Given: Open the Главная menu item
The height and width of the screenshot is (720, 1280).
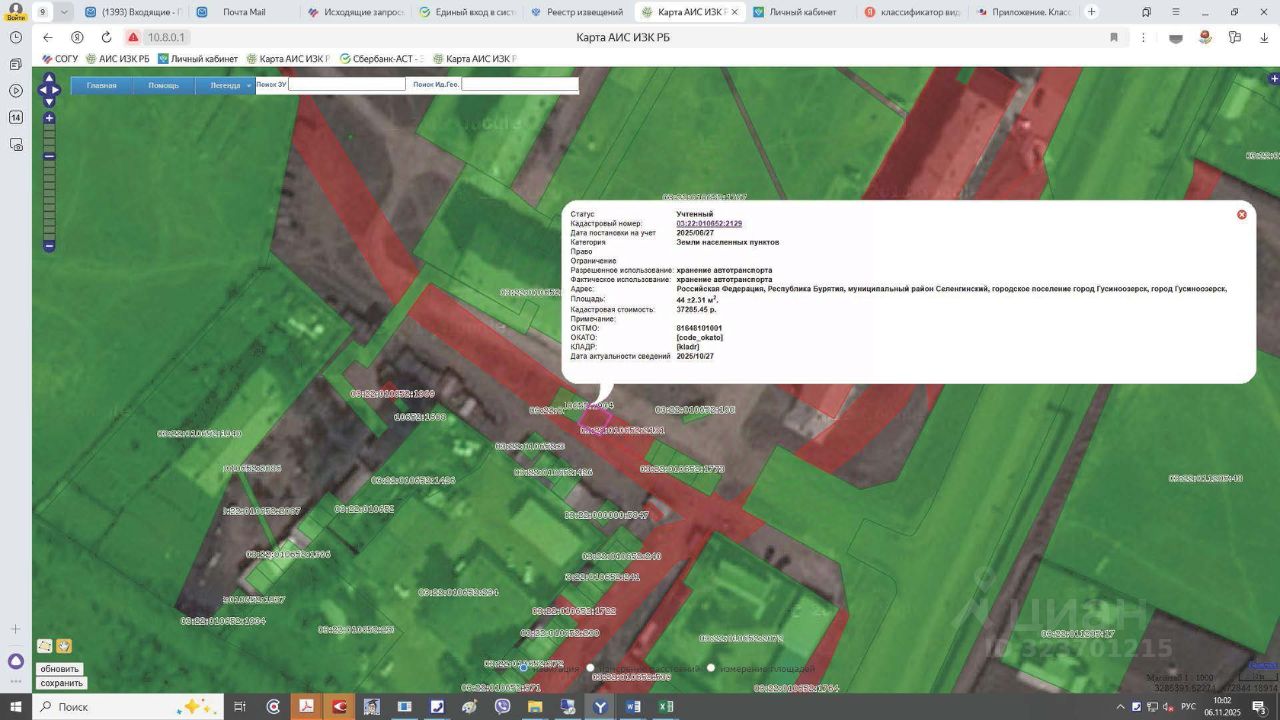Looking at the screenshot, I should pos(101,85).
